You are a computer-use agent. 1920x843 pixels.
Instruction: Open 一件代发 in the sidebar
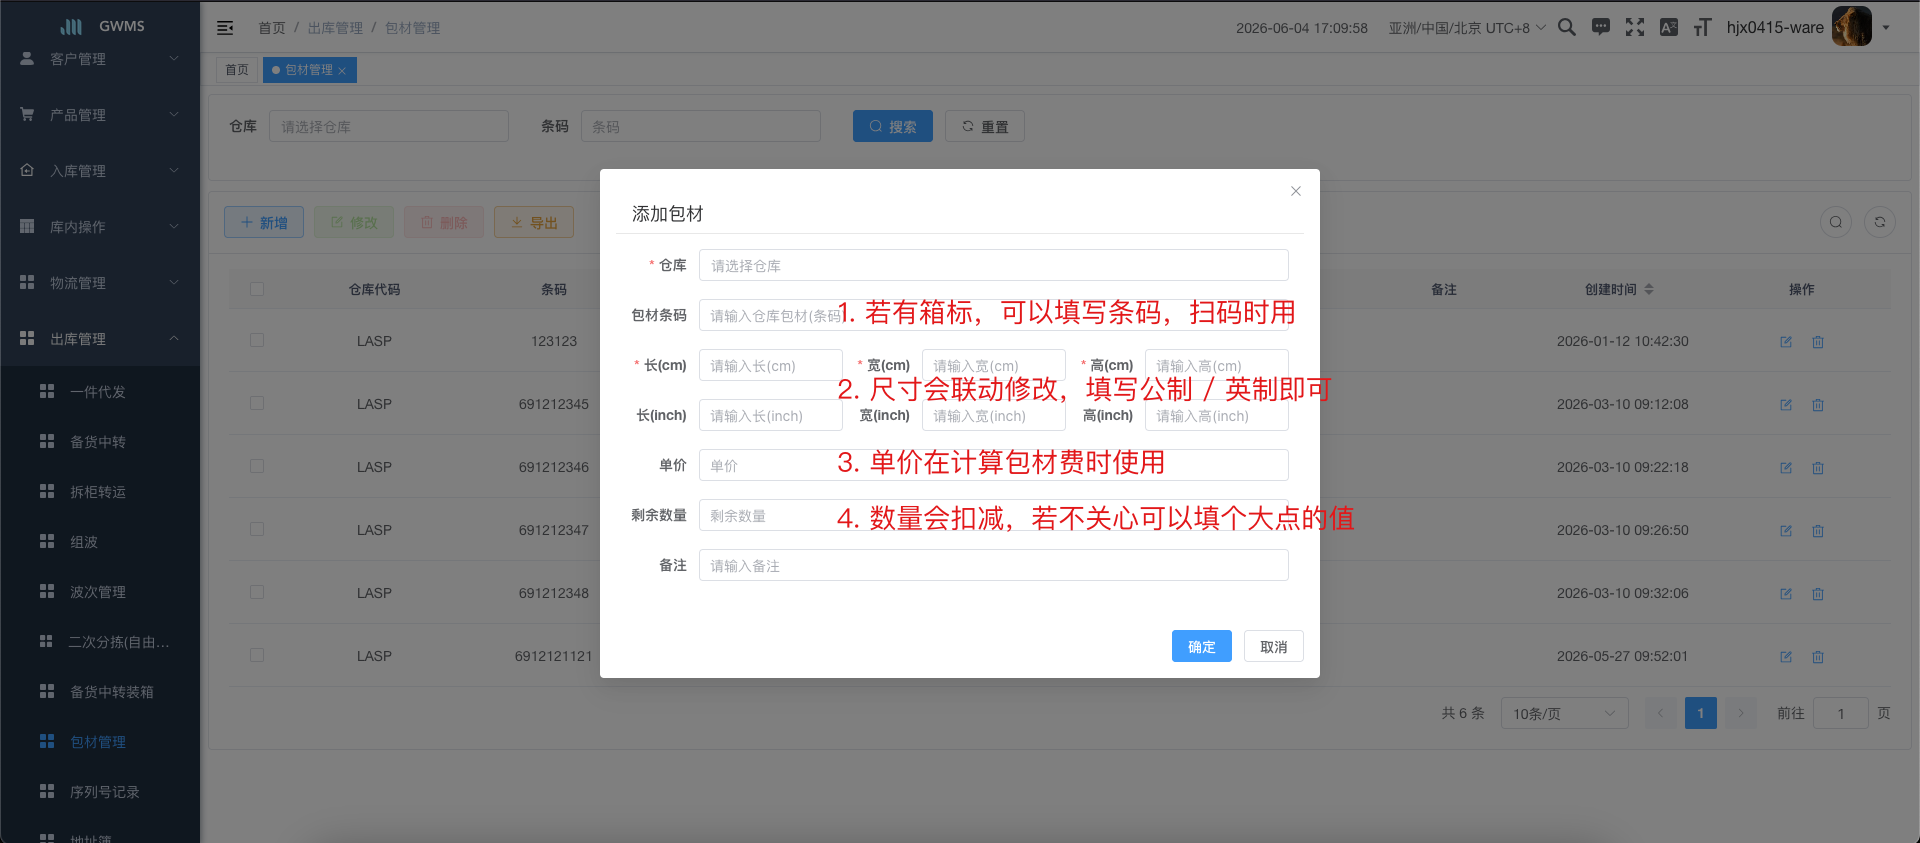coord(100,392)
